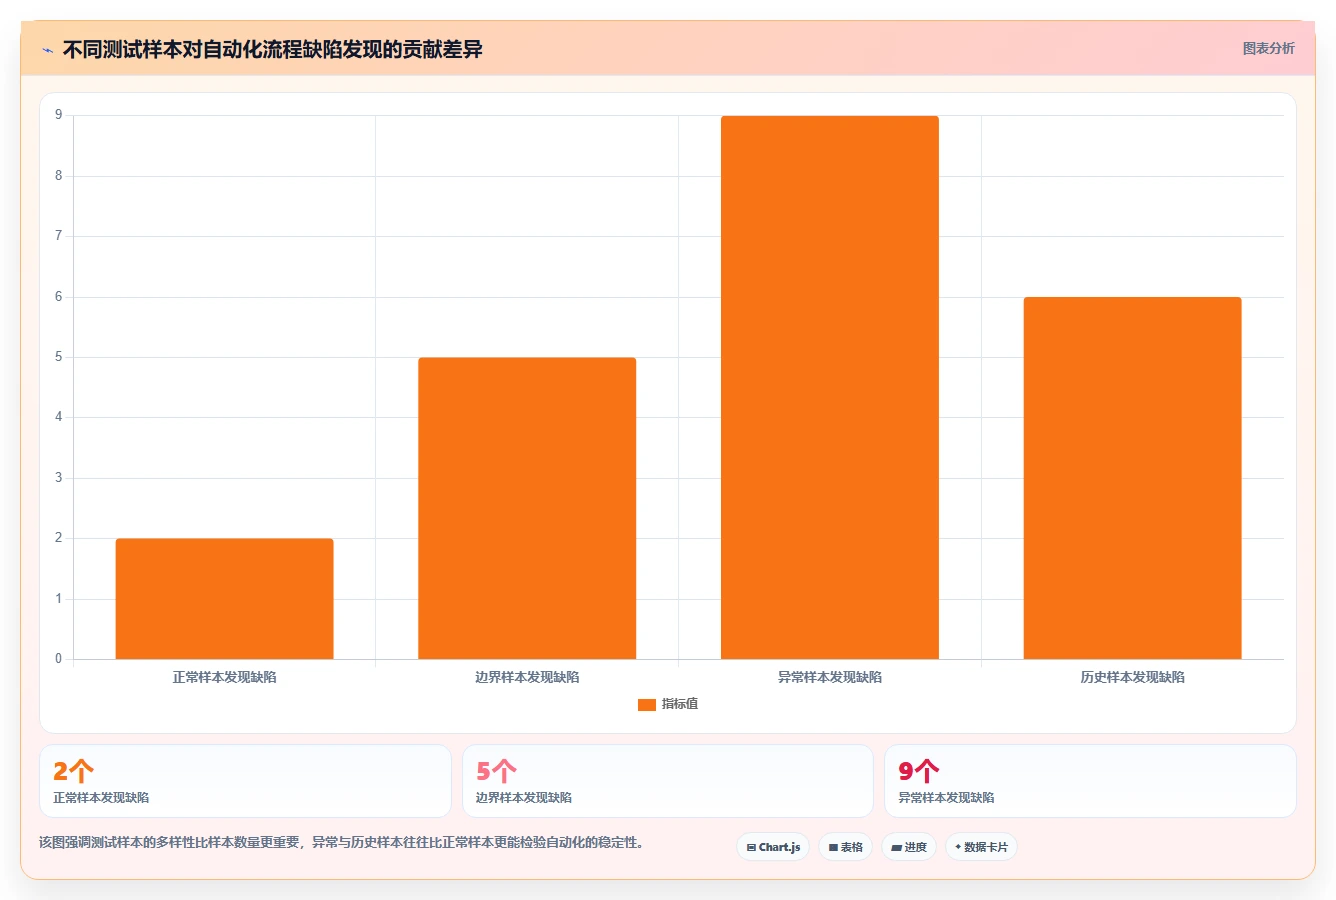Open the 9个 异常样本发现缺陷 data card
Screen dimensions: 1336x900
tap(1090, 781)
